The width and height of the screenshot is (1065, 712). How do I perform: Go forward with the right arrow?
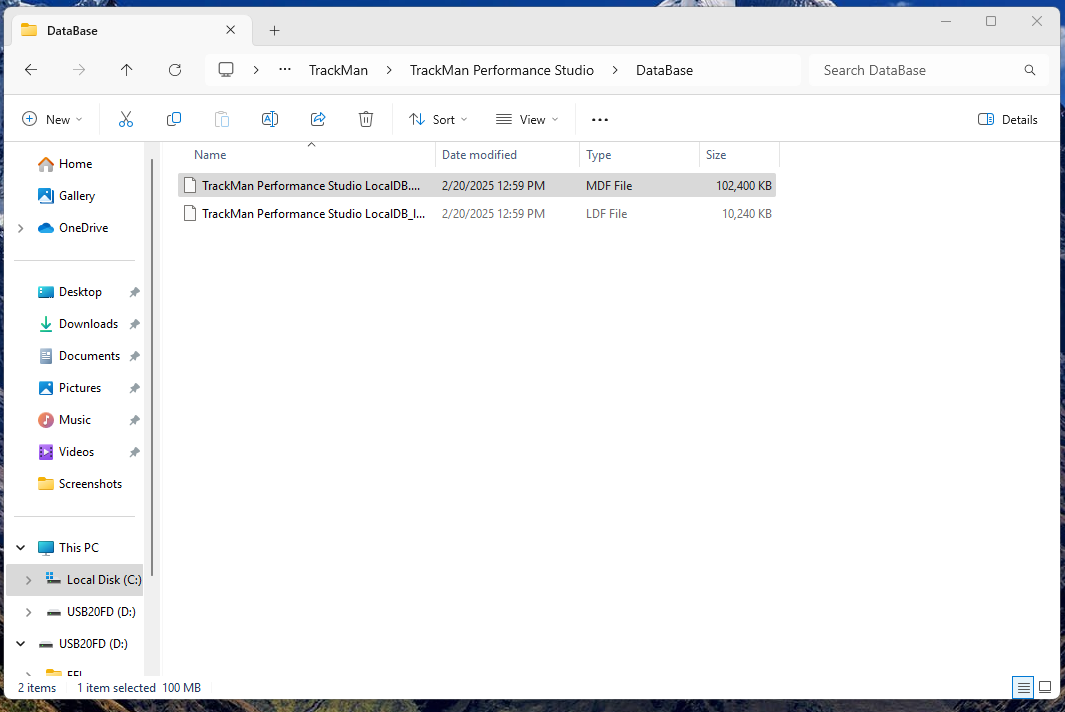[x=79, y=70]
